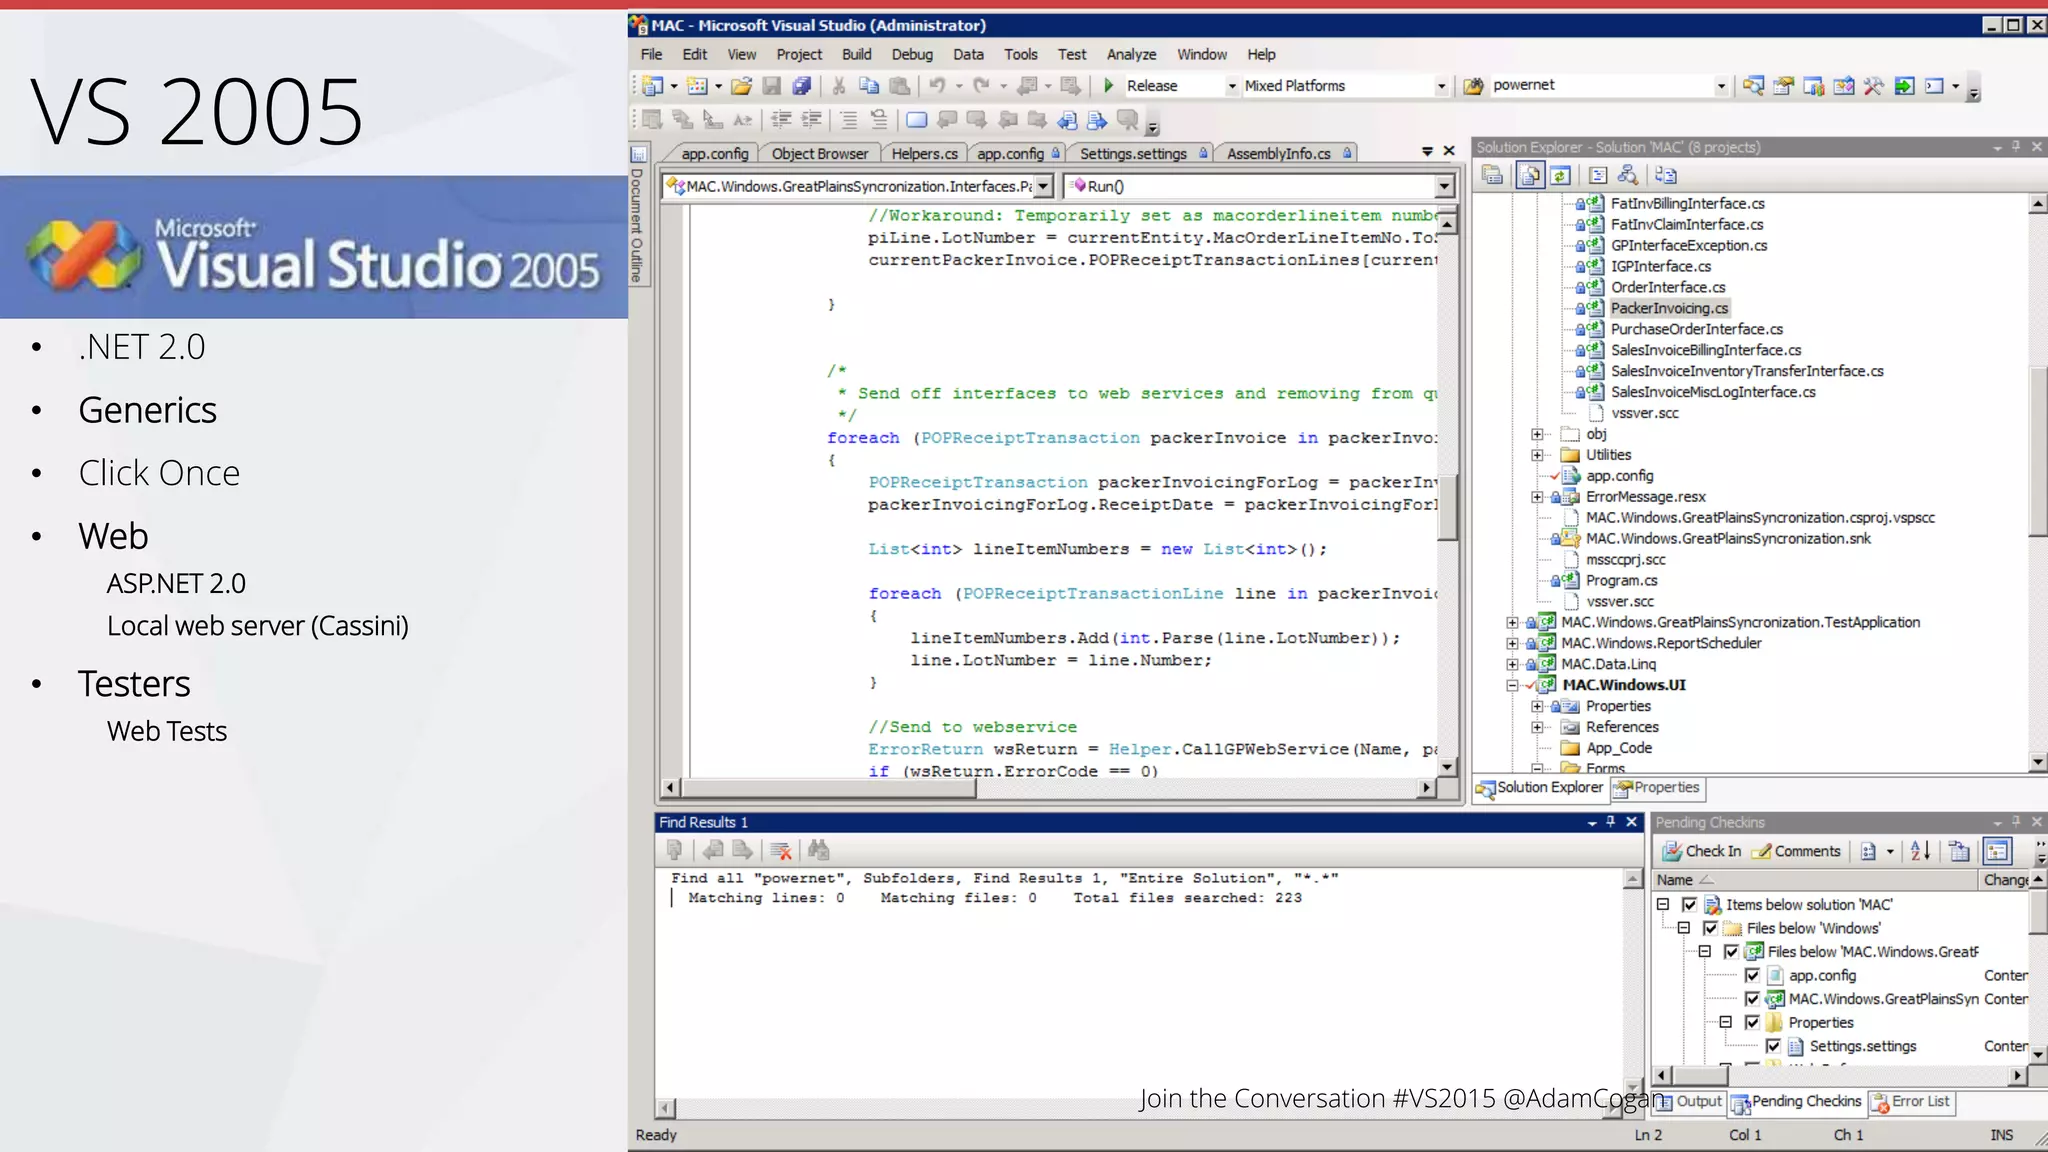Open the Debug menu
2048x1152 pixels.
912,54
